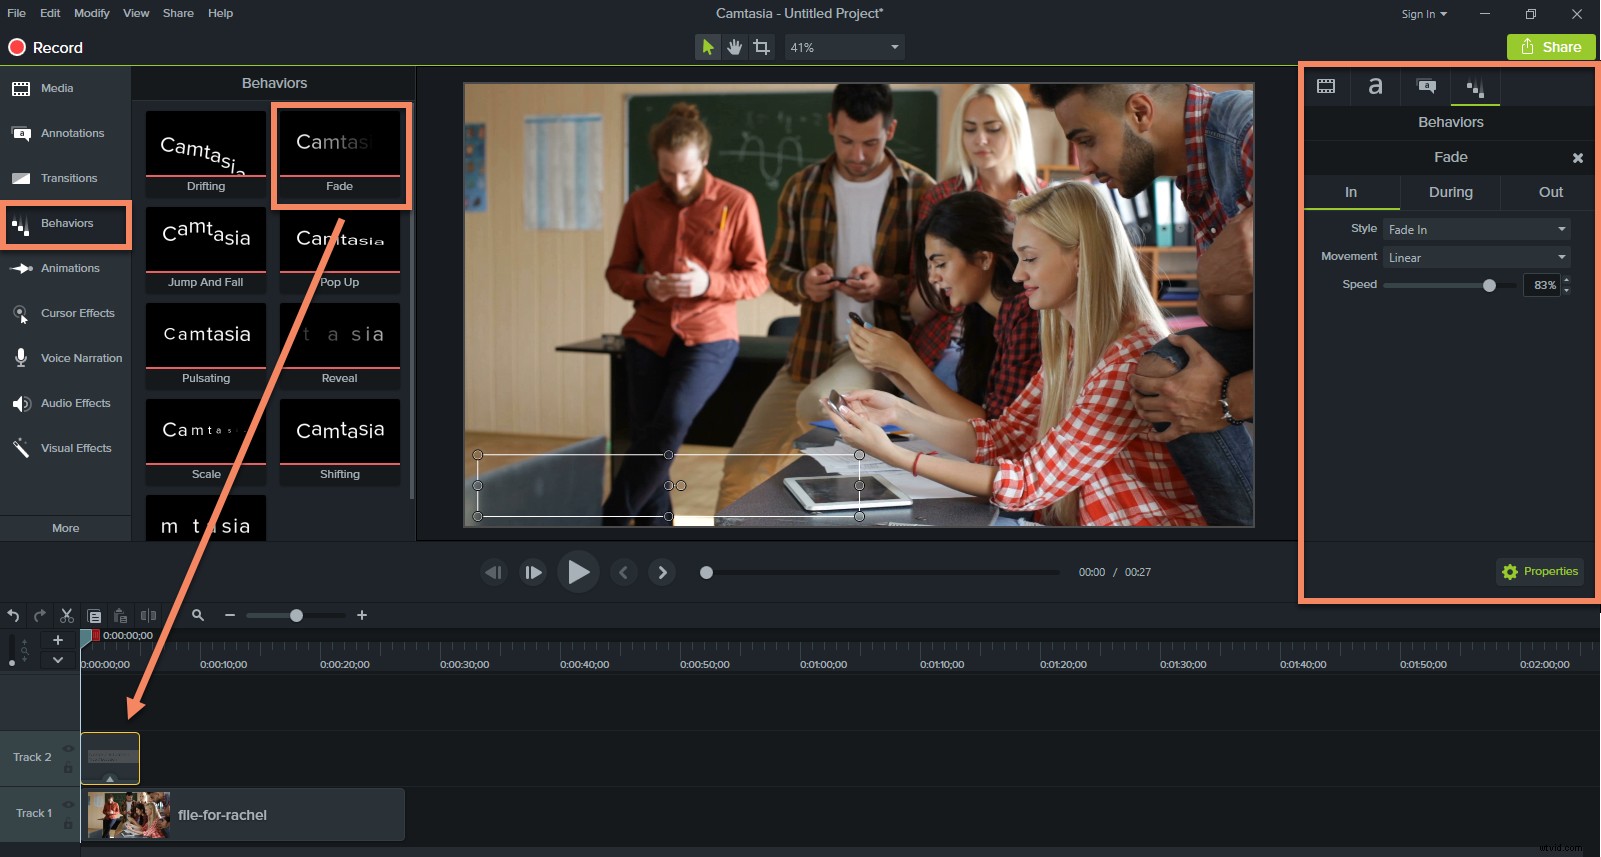Click the green Share button
This screenshot has width=1601, height=857.
(x=1551, y=47)
